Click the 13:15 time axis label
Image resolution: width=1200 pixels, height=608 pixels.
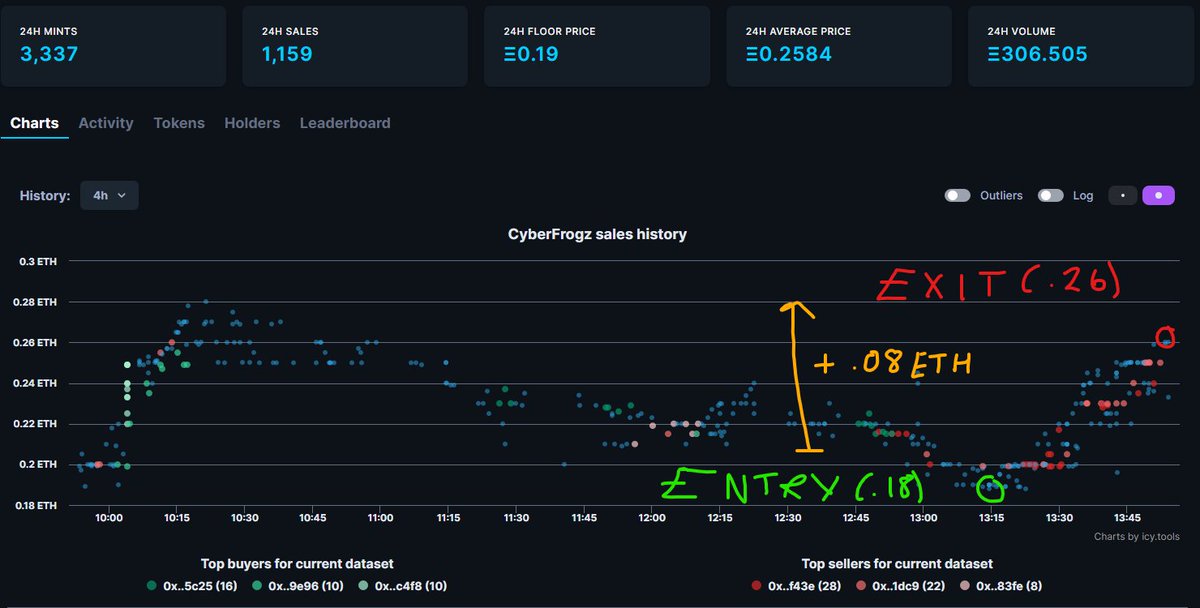point(992,518)
